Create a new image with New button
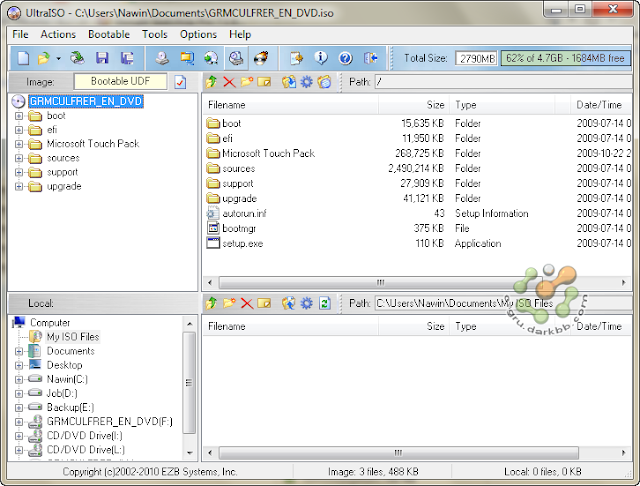 [x=23, y=58]
